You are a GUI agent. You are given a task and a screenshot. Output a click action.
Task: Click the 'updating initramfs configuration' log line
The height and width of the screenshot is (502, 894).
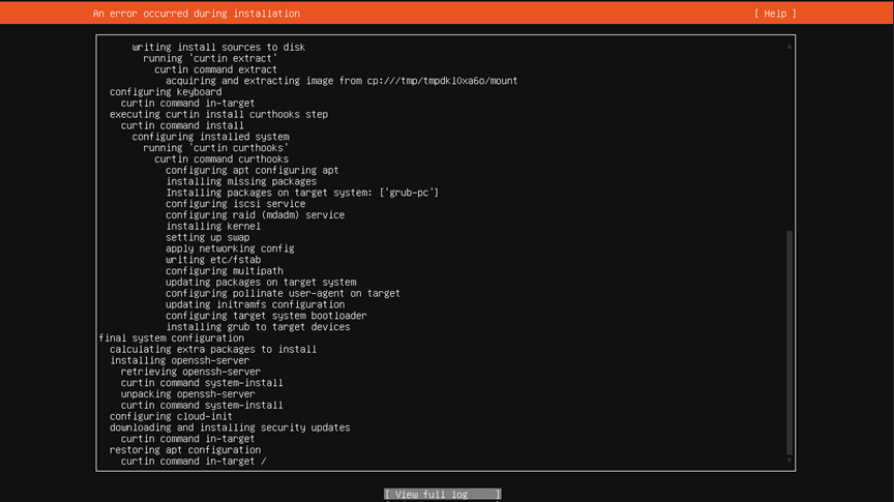click(255, 305)
